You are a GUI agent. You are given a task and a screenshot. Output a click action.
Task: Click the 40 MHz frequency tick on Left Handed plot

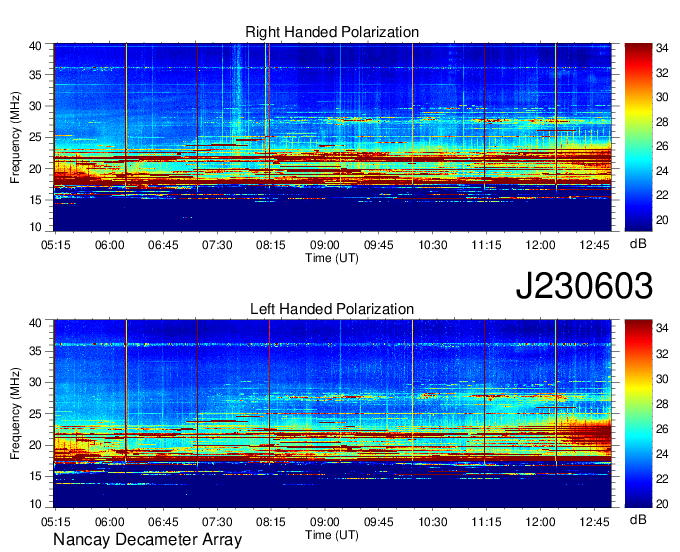36,323
